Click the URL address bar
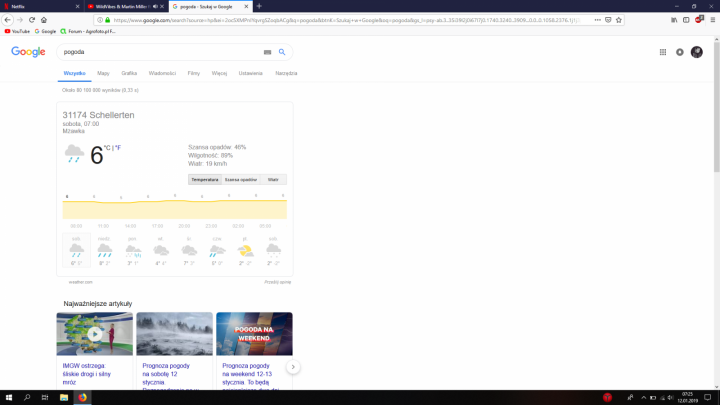 pos(351,20)
